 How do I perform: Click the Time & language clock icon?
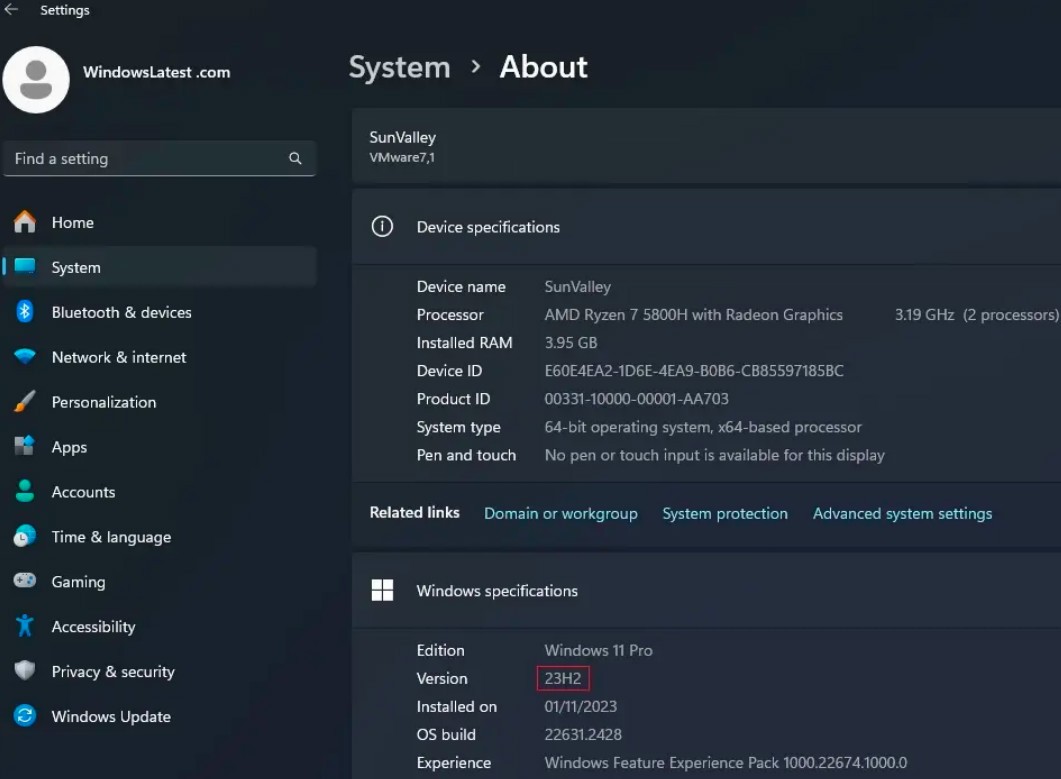point(25,536)
